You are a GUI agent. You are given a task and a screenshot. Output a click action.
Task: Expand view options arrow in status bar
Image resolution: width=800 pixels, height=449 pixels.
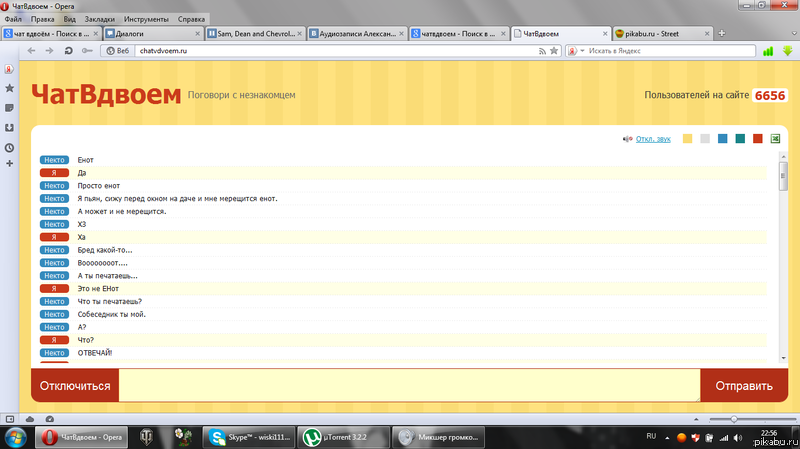click(x=696, y=419)
